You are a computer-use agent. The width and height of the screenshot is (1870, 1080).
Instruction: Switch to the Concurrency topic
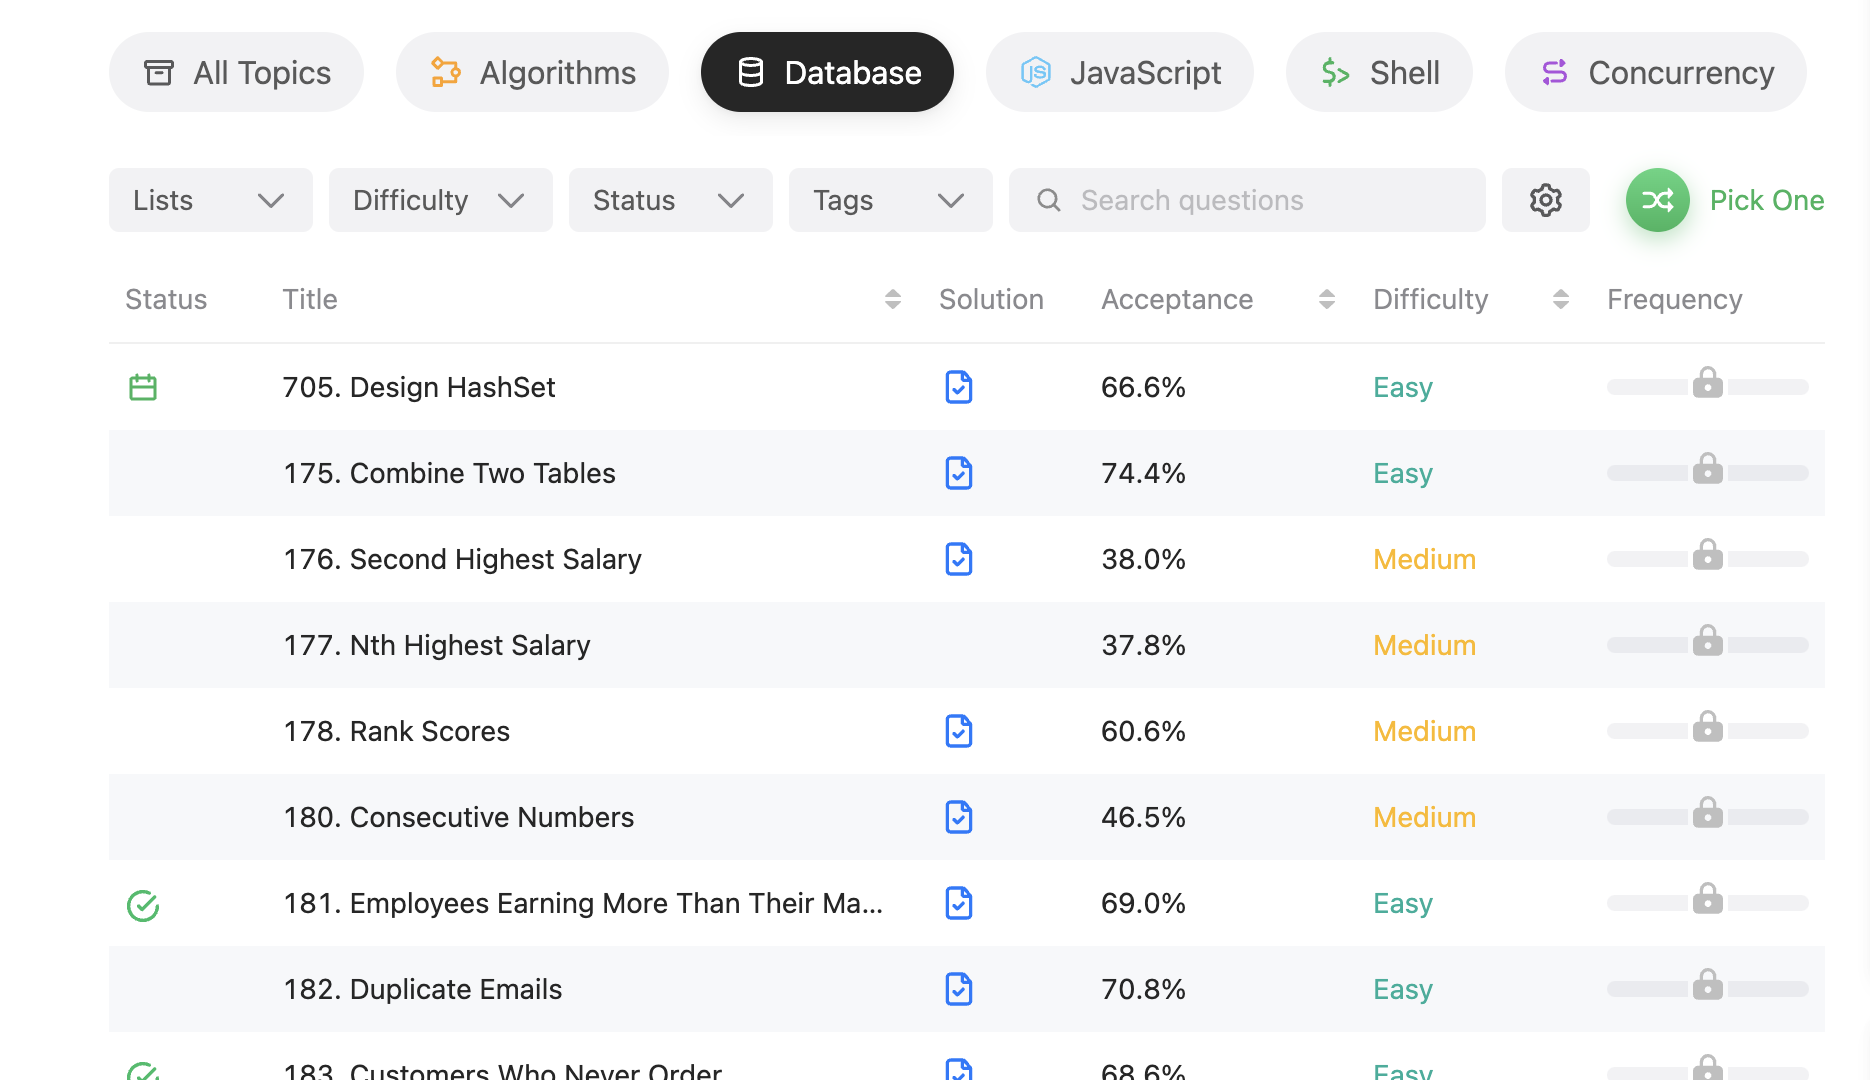click(1655, 72)
